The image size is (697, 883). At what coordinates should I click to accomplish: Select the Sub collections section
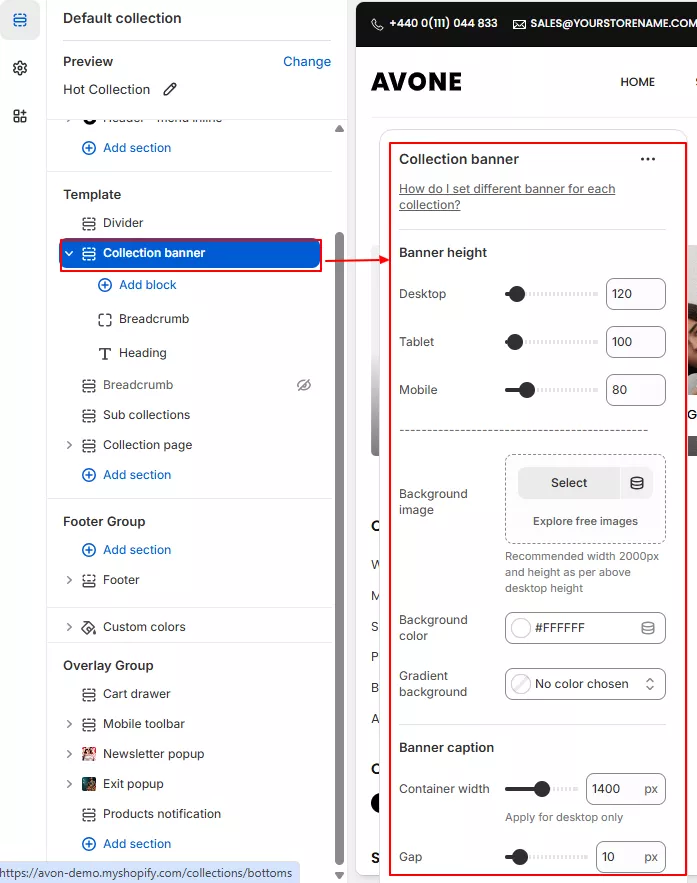(146, 415)
